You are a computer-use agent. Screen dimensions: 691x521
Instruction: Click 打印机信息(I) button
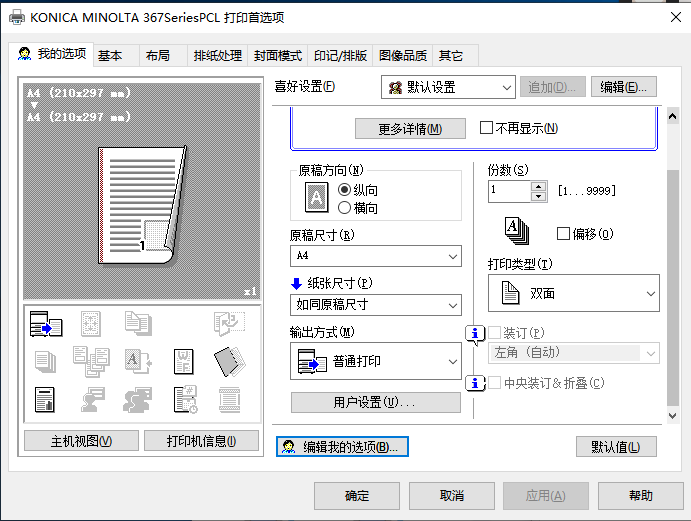coord(201,441)
